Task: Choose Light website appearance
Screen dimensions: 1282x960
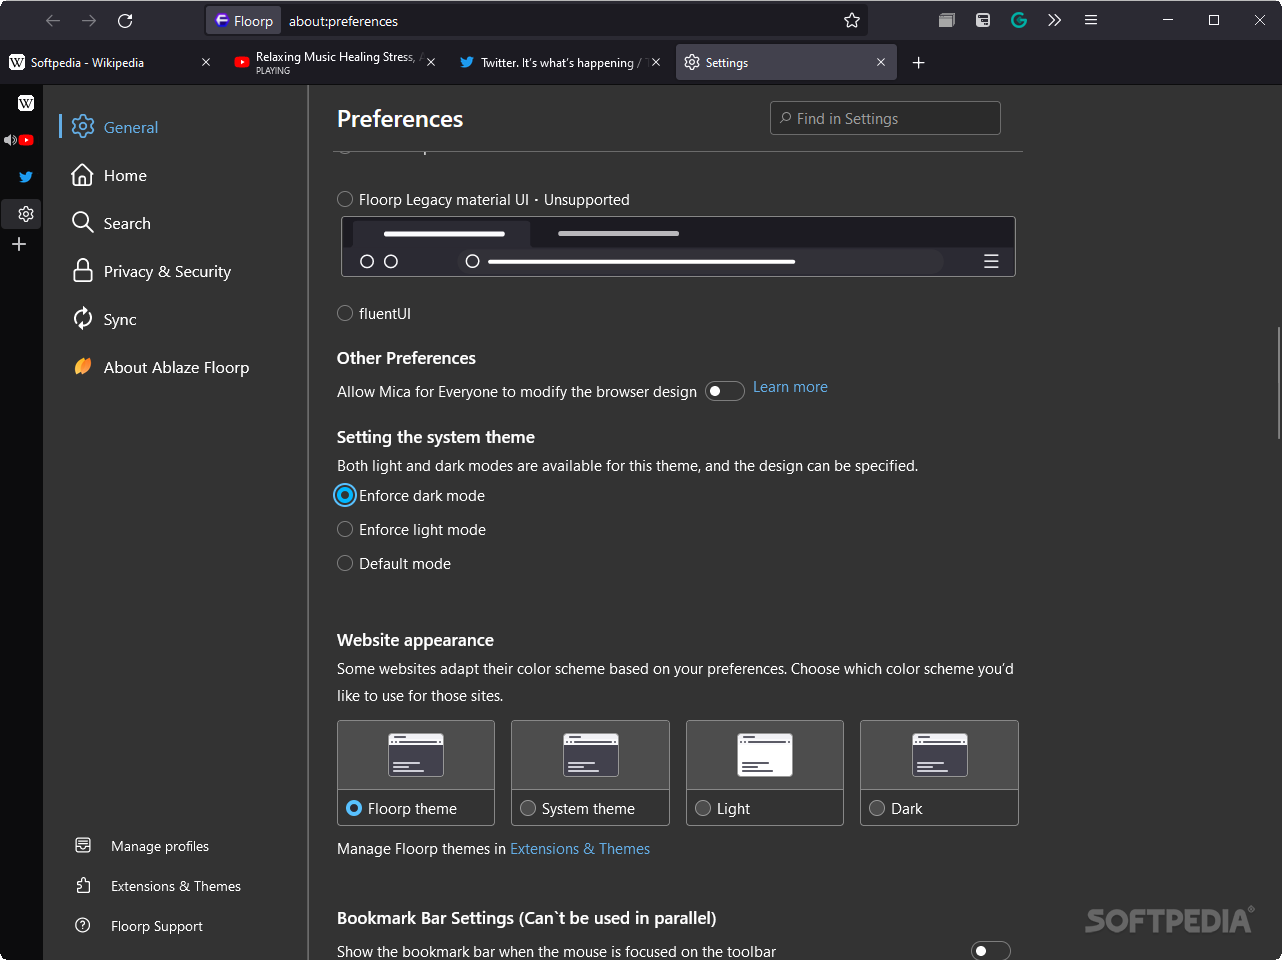Action: pos(765,773)
